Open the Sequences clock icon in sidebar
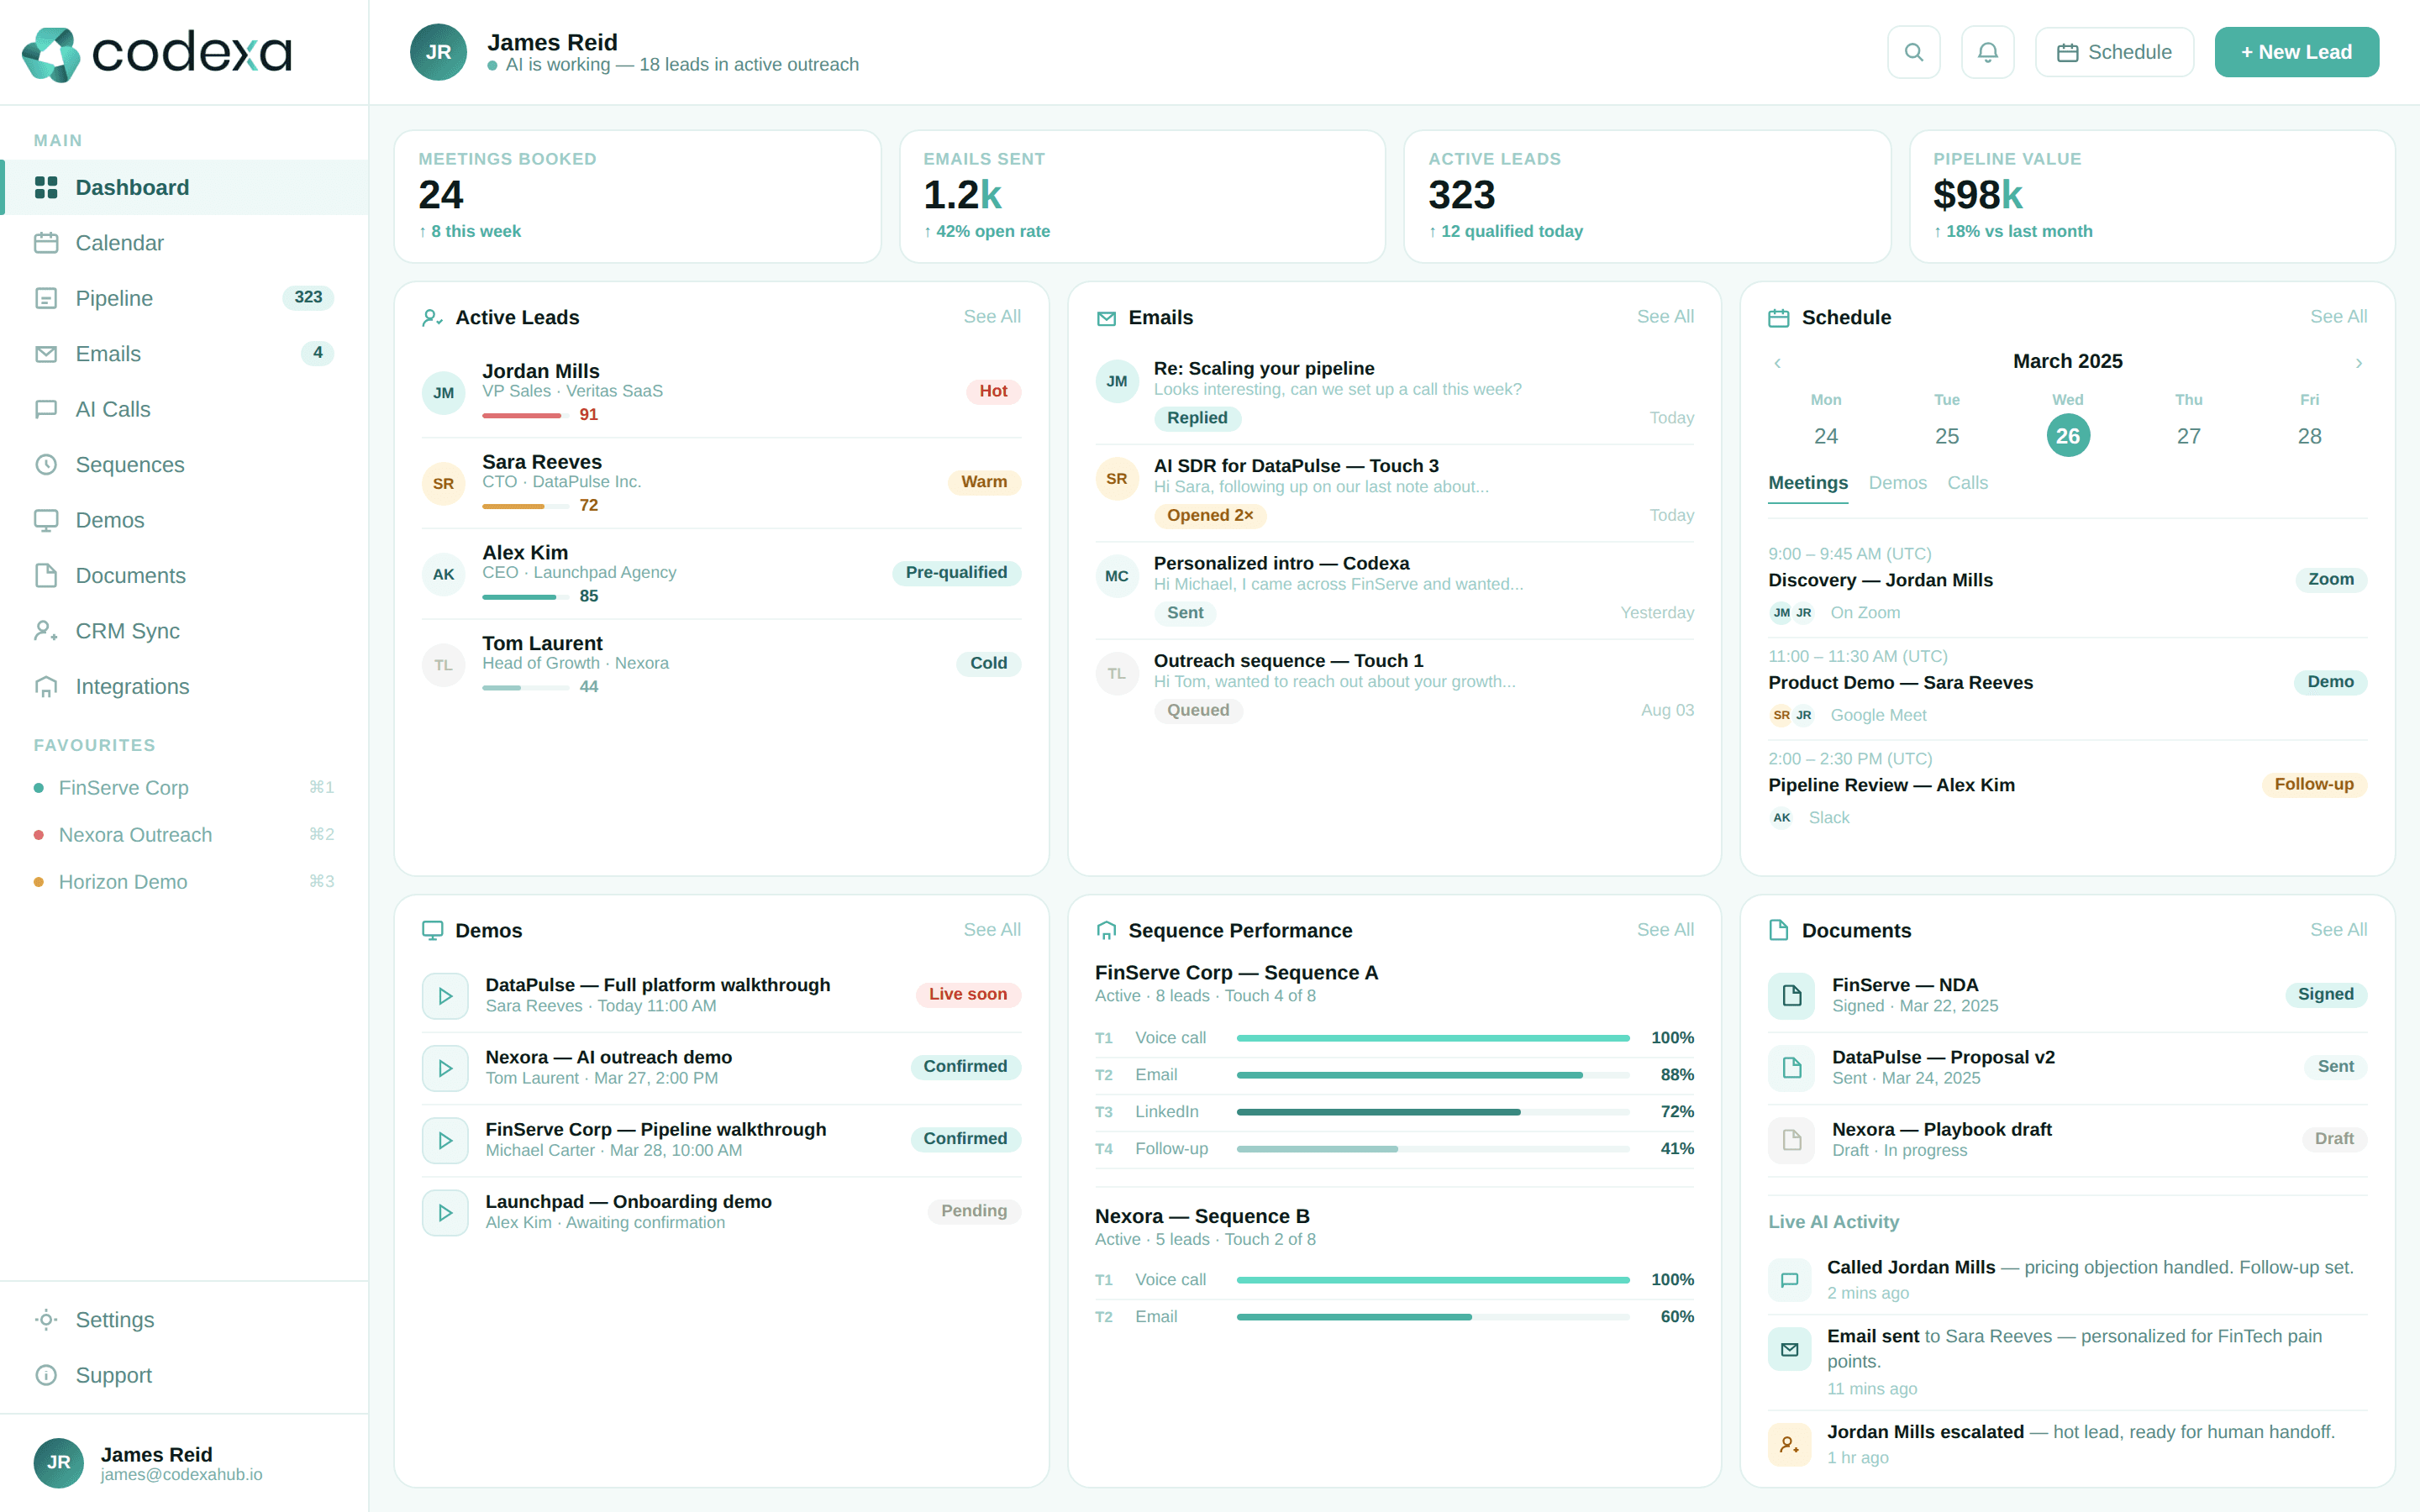 click(x=46, y=465)
